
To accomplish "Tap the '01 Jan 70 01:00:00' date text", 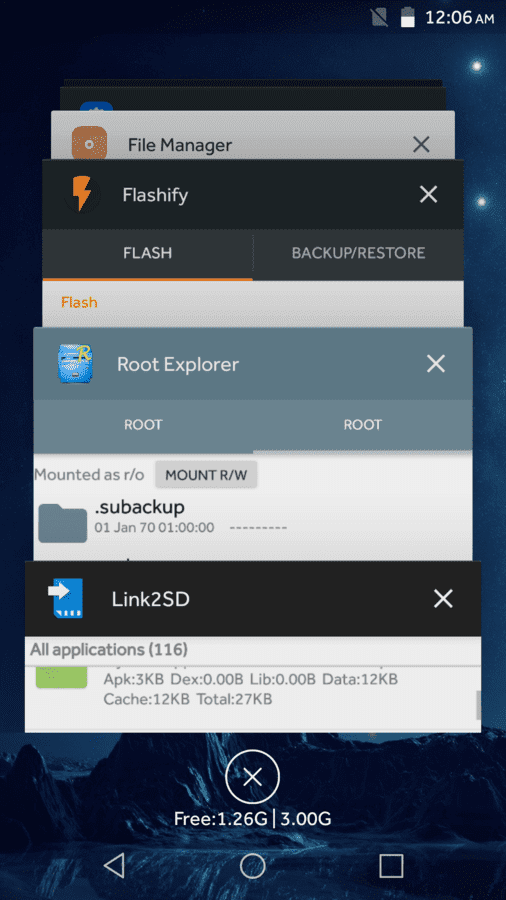I will pyautogui.click(x=154, y=527).
